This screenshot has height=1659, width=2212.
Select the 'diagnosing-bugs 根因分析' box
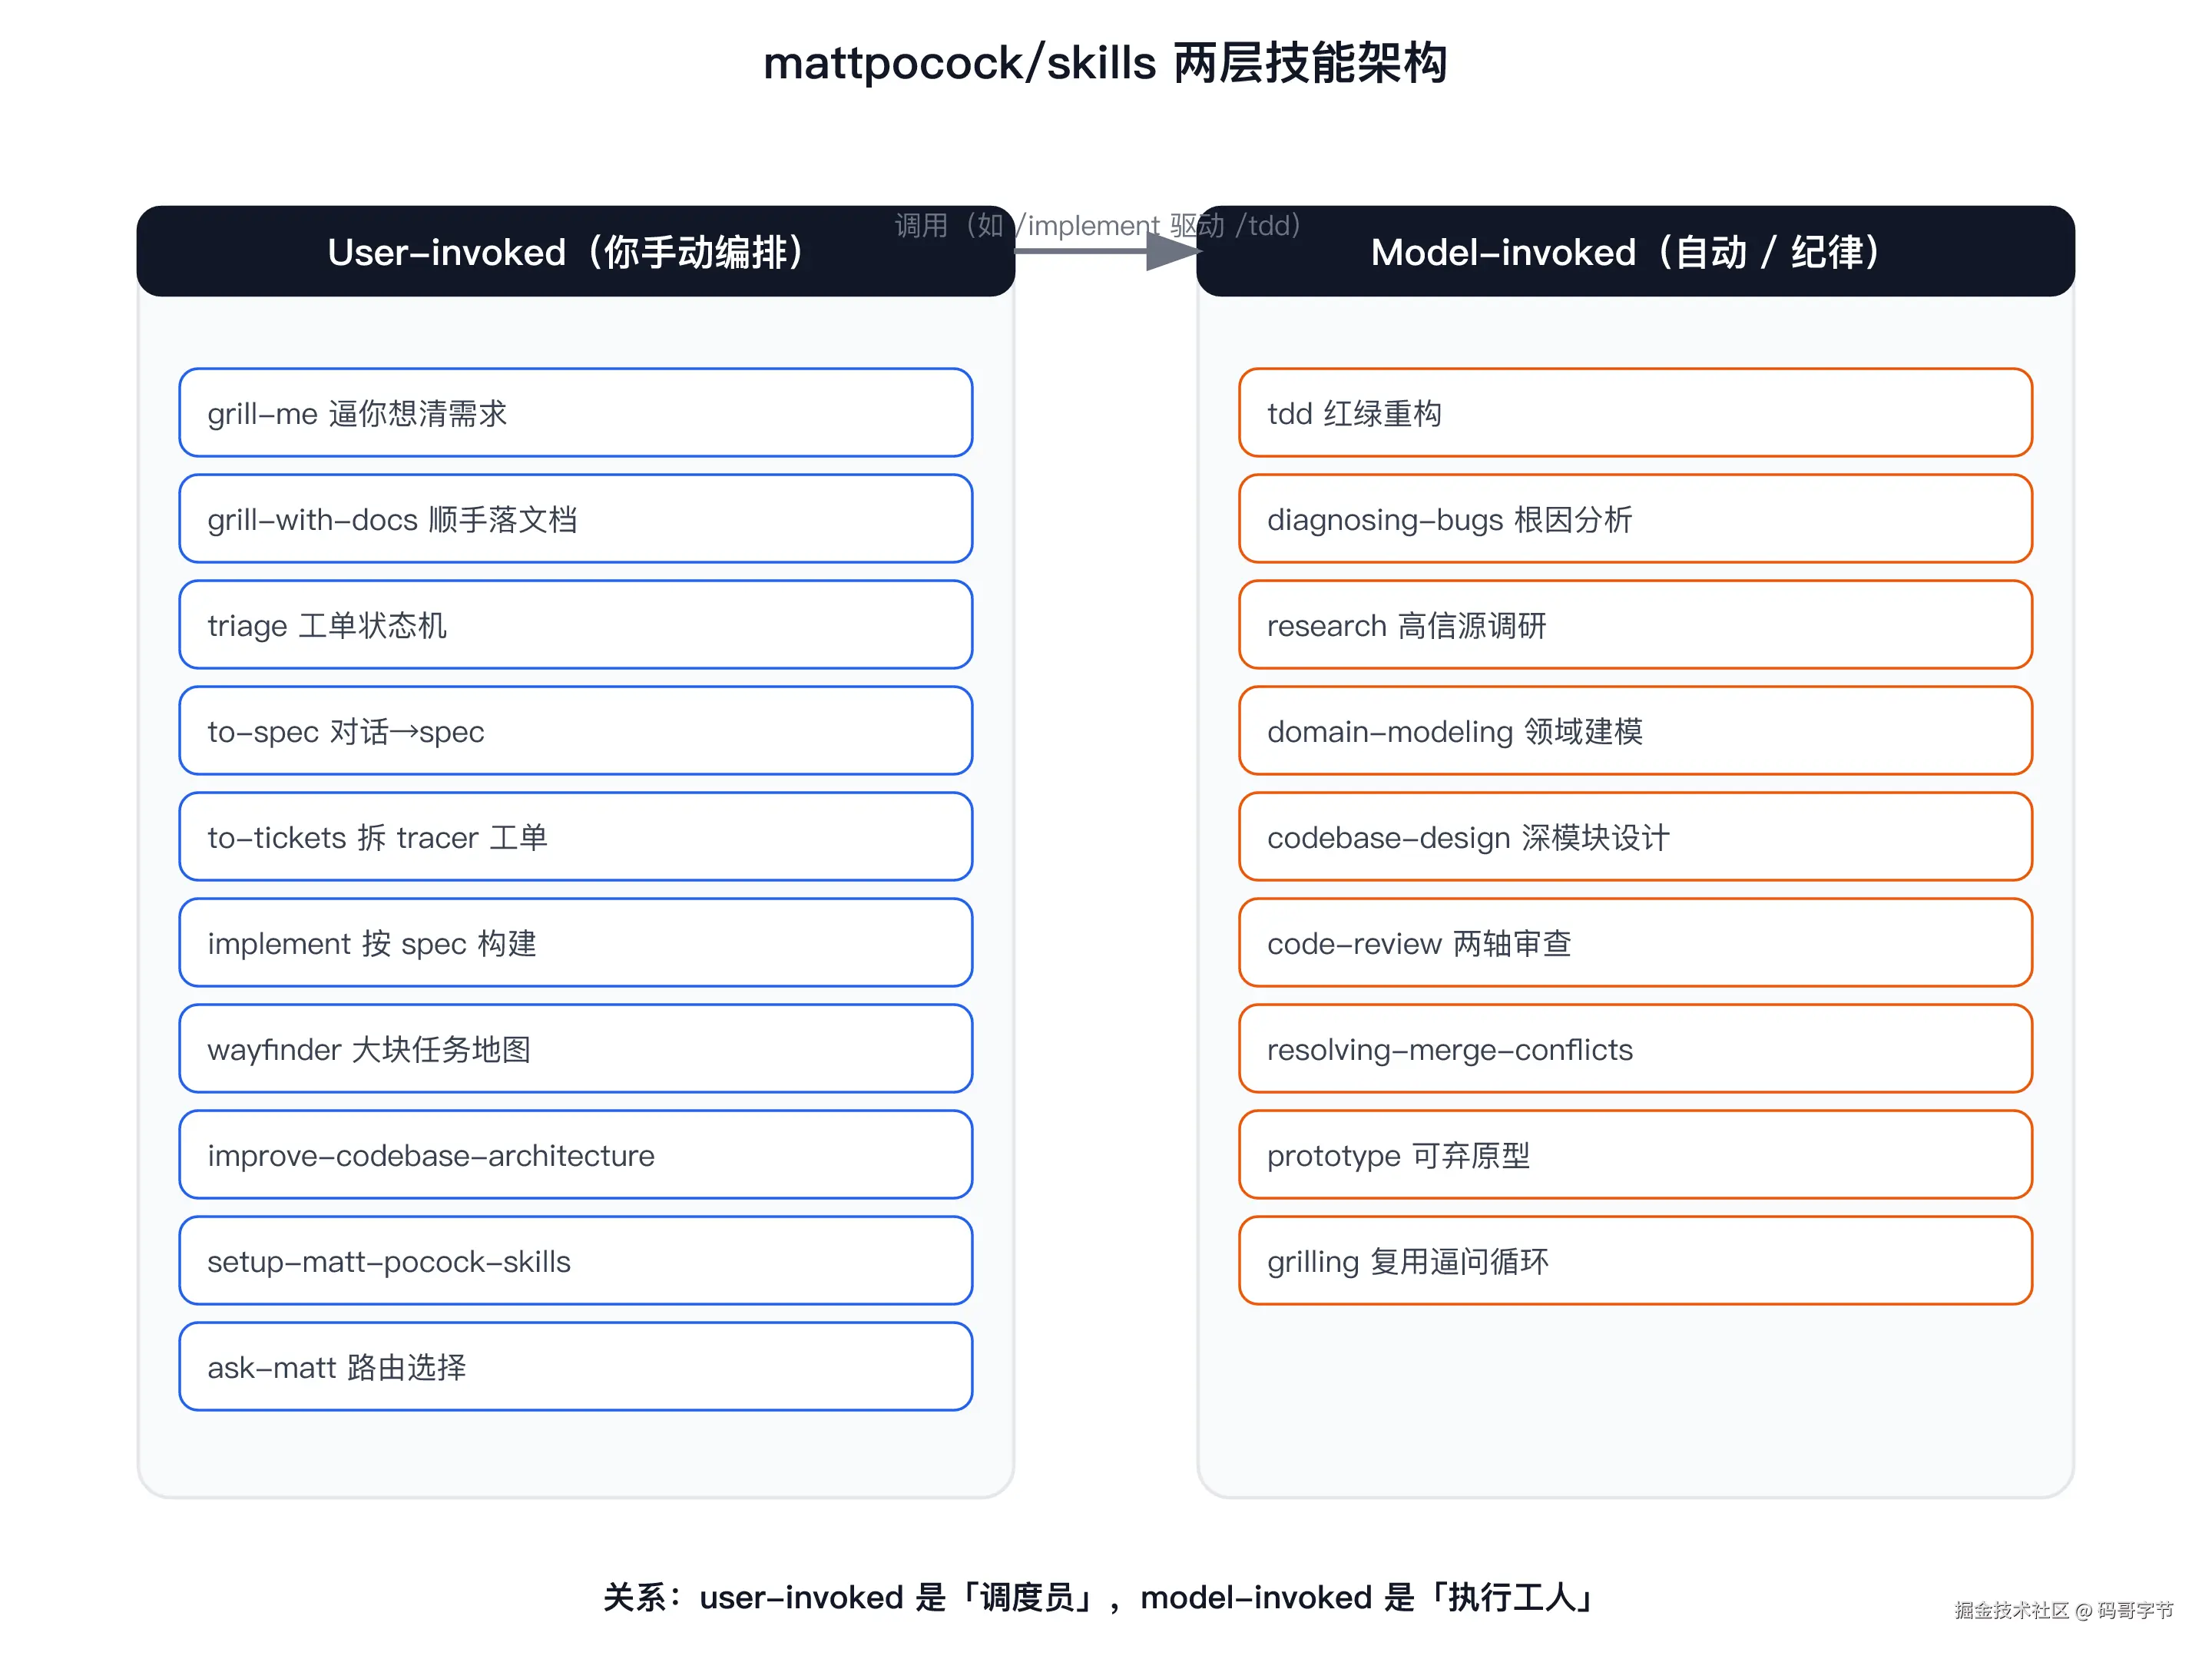[x=1636, y=519]
